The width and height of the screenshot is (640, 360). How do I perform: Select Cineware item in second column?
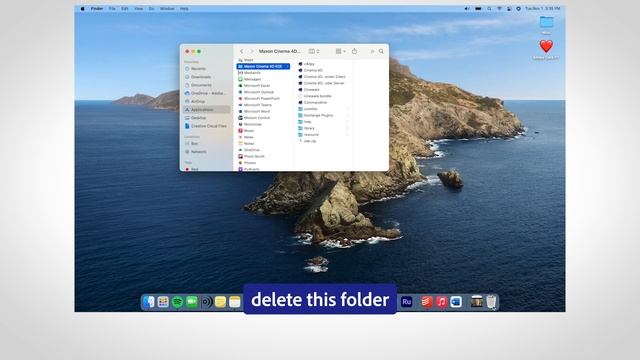click(x=311, y=90)
